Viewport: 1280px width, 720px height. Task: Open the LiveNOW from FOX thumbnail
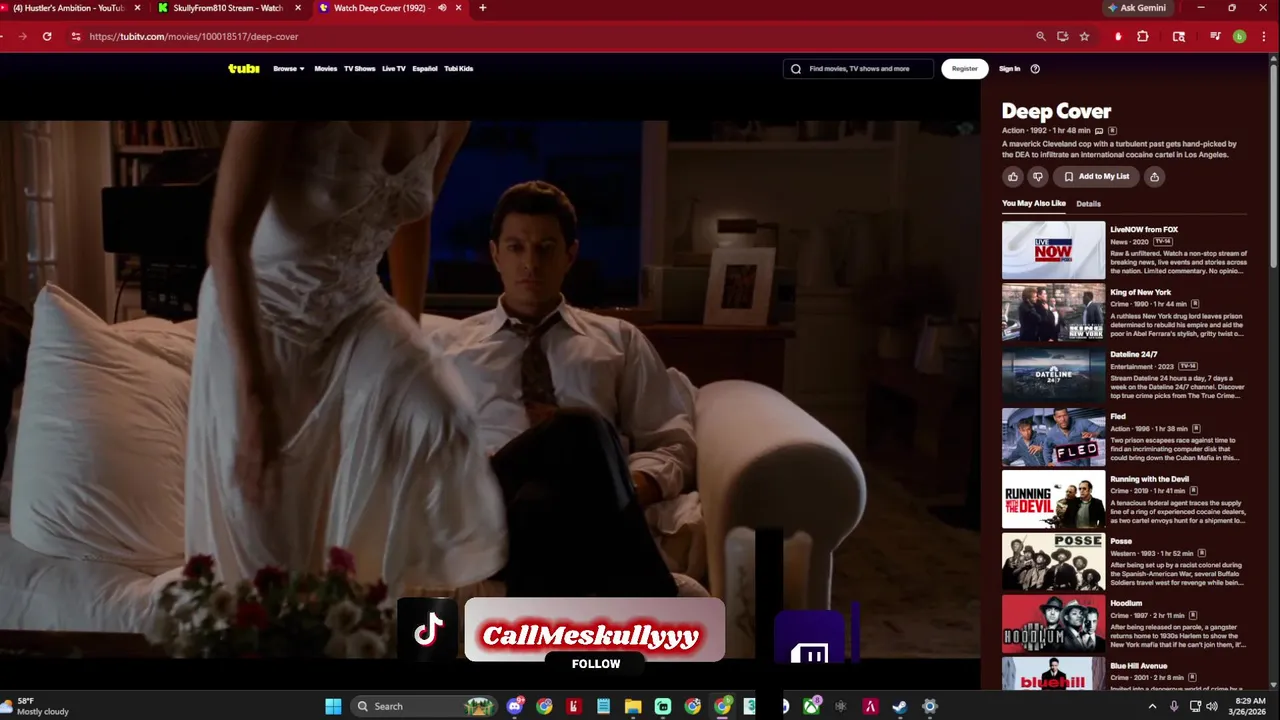click(1053, 250)
